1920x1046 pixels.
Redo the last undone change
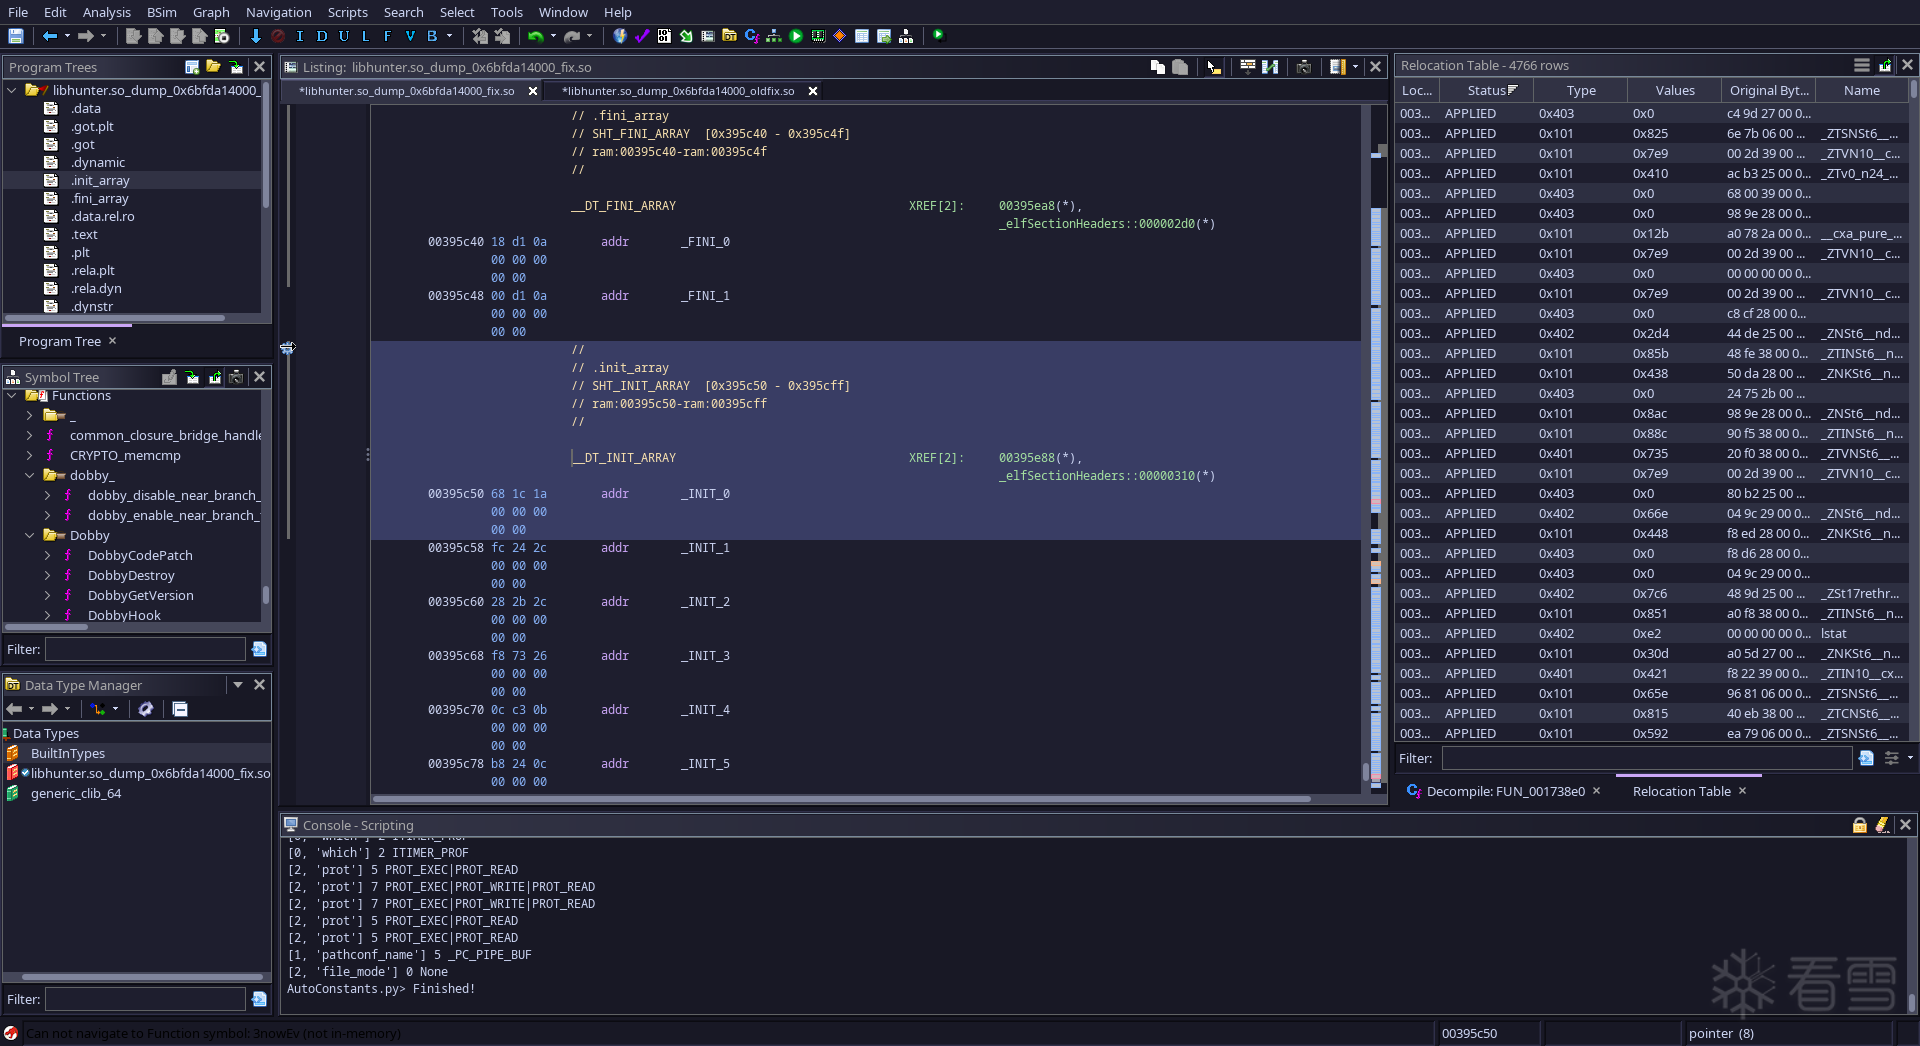(572, 36)
